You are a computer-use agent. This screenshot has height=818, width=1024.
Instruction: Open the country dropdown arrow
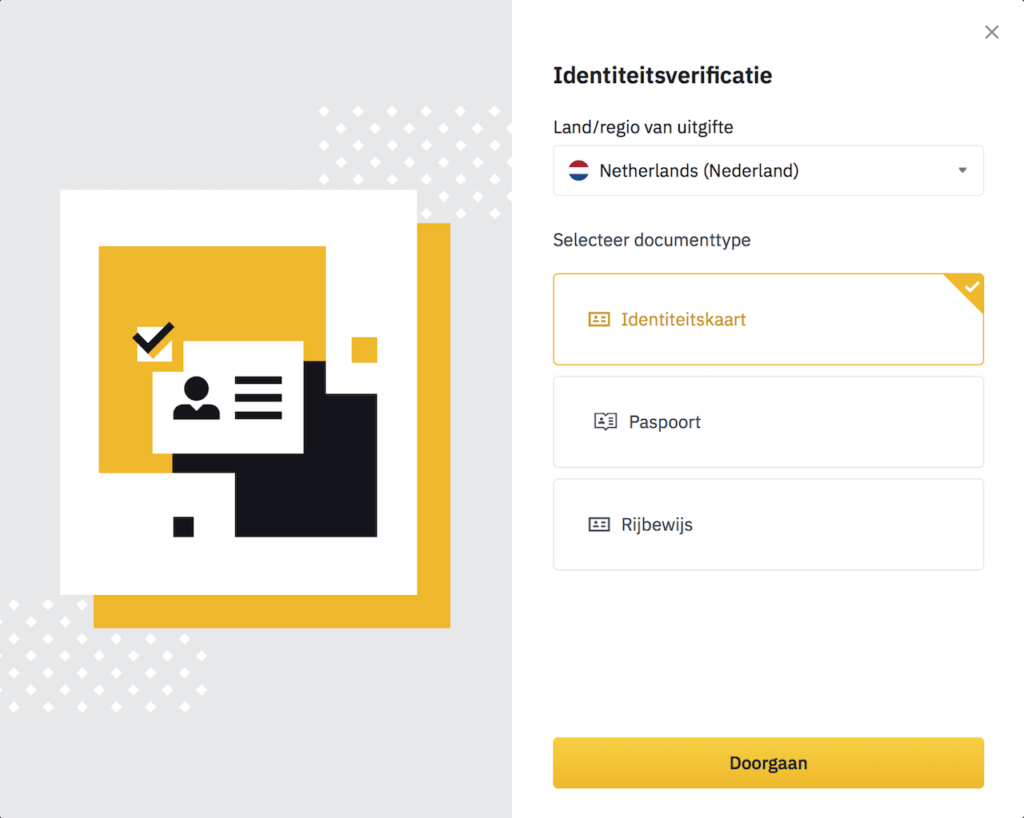[x=962, y=170]
